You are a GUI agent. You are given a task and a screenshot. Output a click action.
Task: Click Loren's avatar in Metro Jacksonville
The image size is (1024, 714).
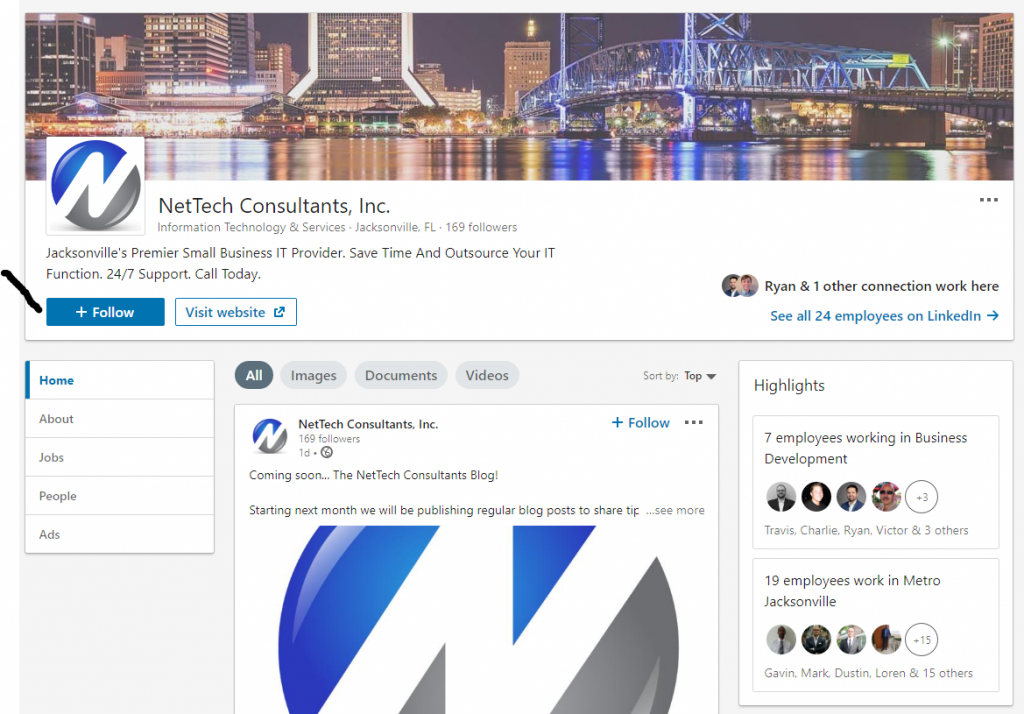(x=886, y=640)
